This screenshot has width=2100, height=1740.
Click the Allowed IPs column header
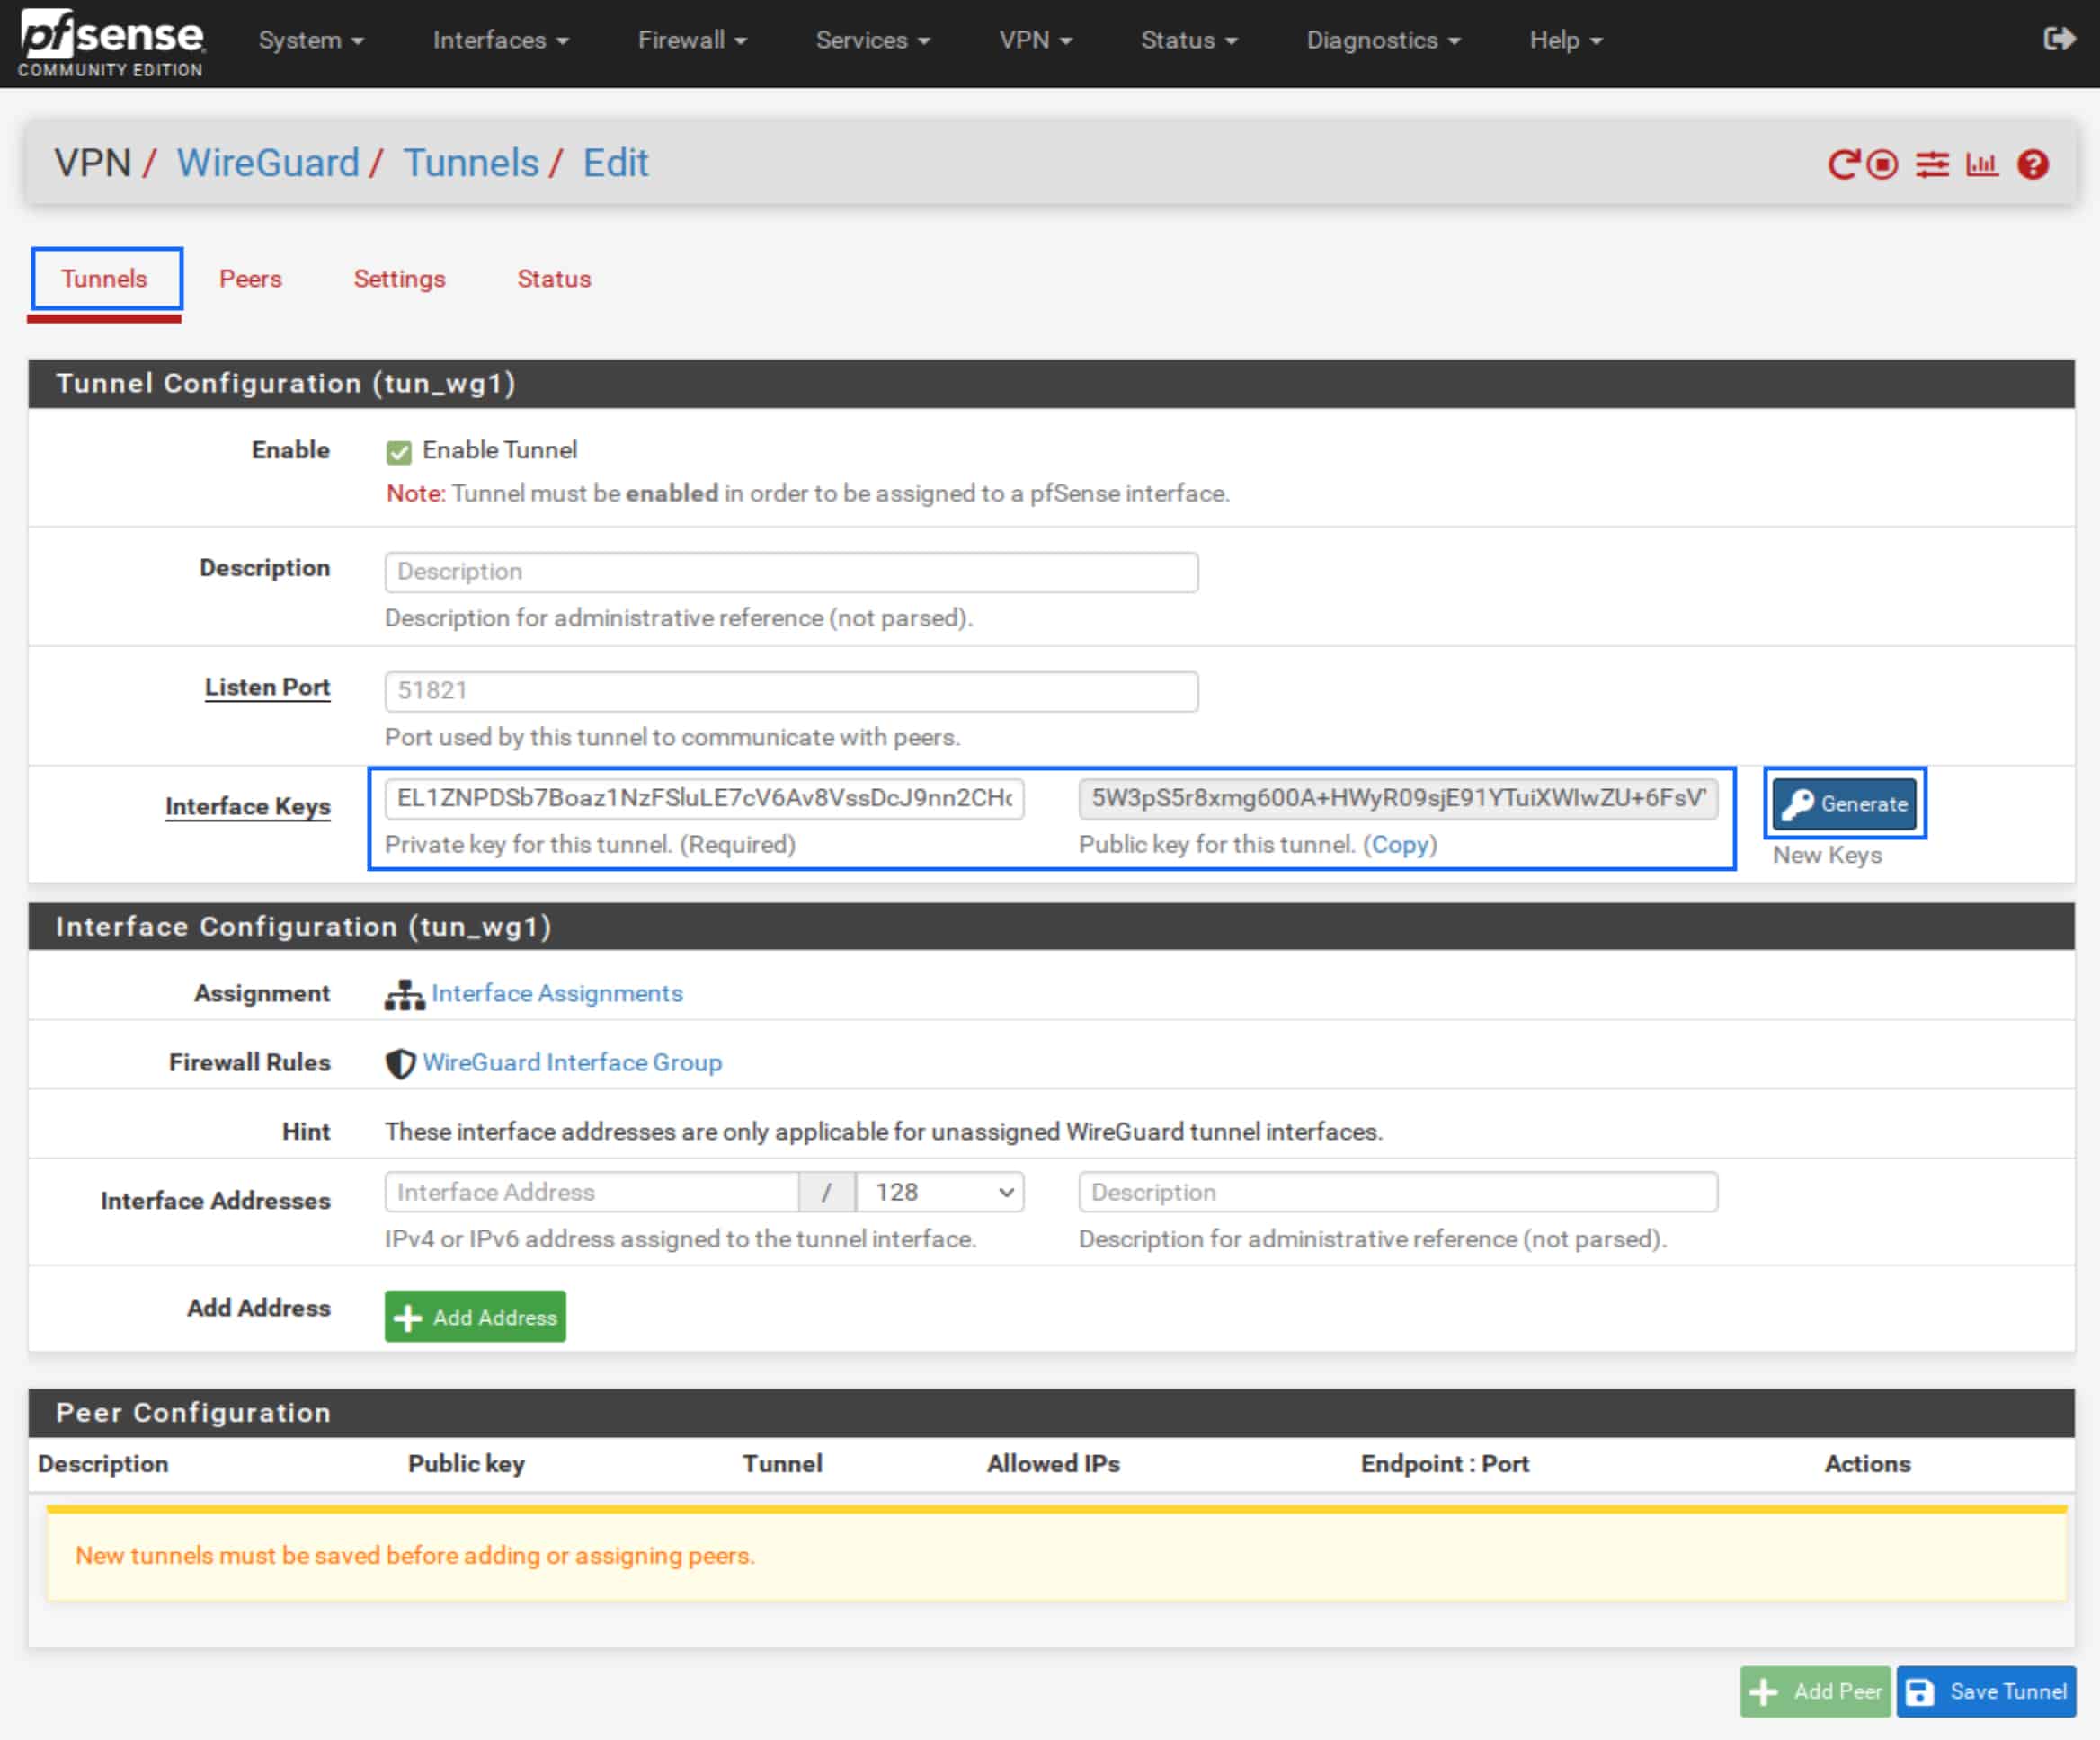pyautogui.click(x=1053, y=1464)
